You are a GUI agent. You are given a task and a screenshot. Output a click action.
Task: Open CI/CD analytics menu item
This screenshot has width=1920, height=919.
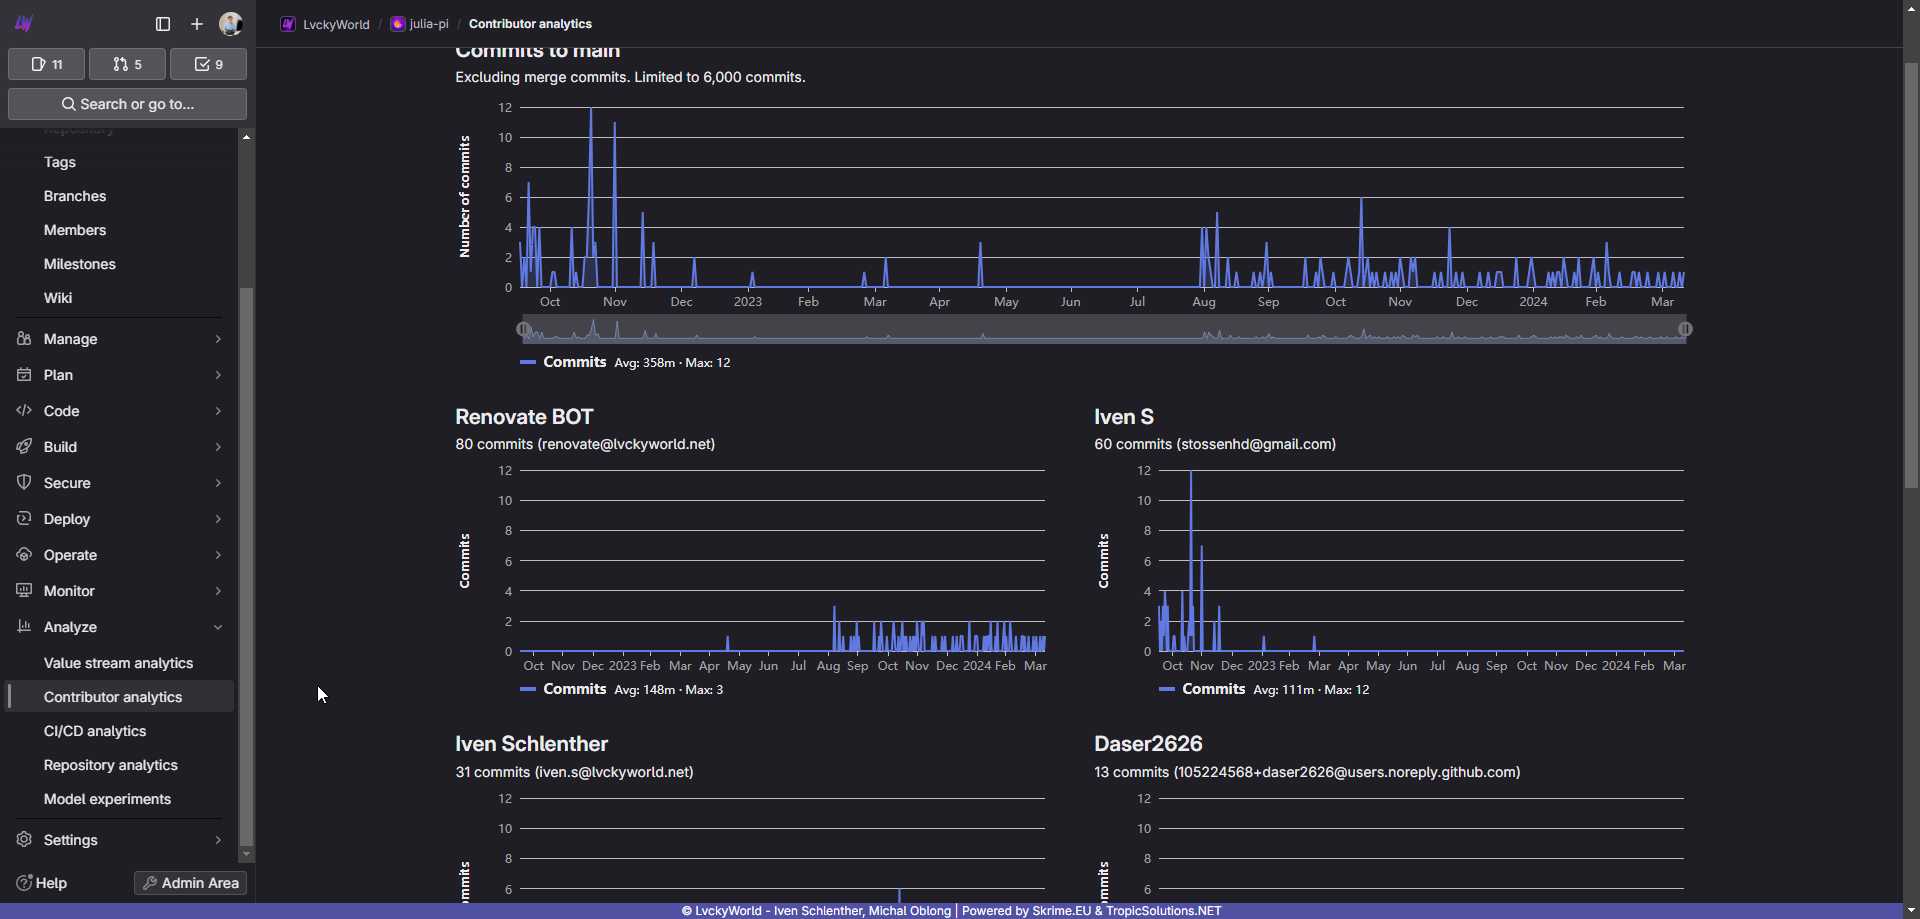point(95,731)
